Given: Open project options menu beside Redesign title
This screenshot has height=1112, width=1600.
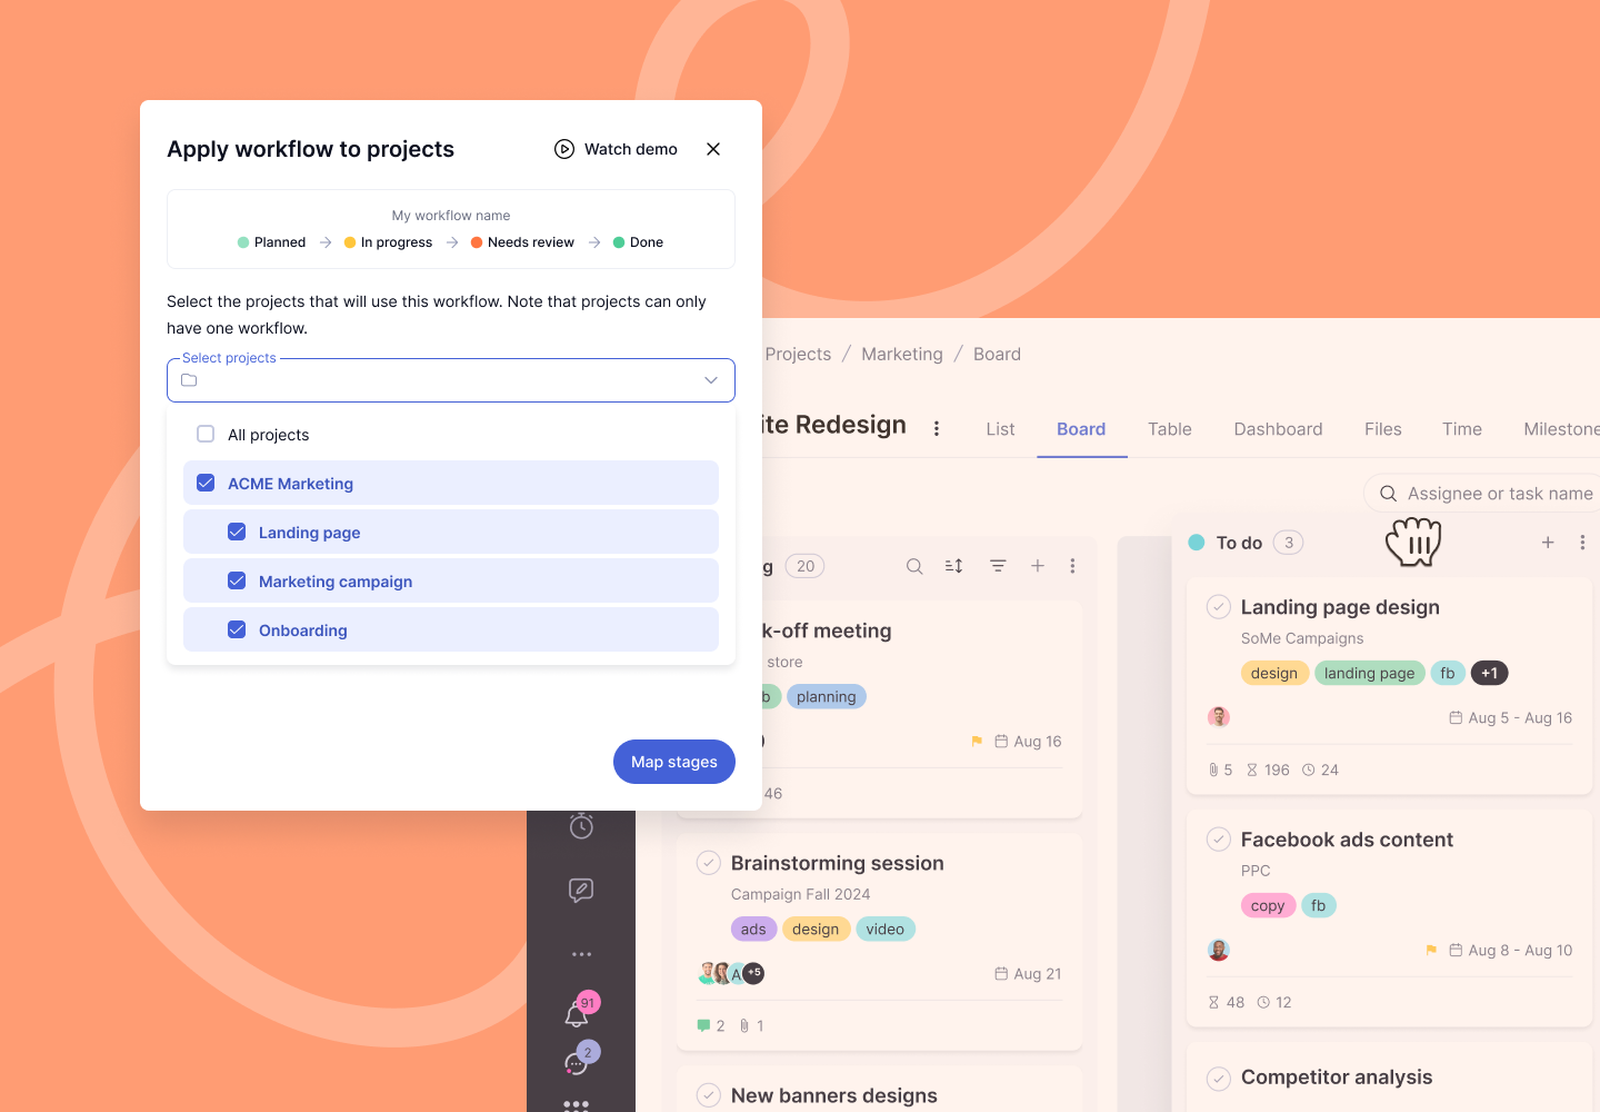Looking at the screenshot, I should [x=936, y=428].
